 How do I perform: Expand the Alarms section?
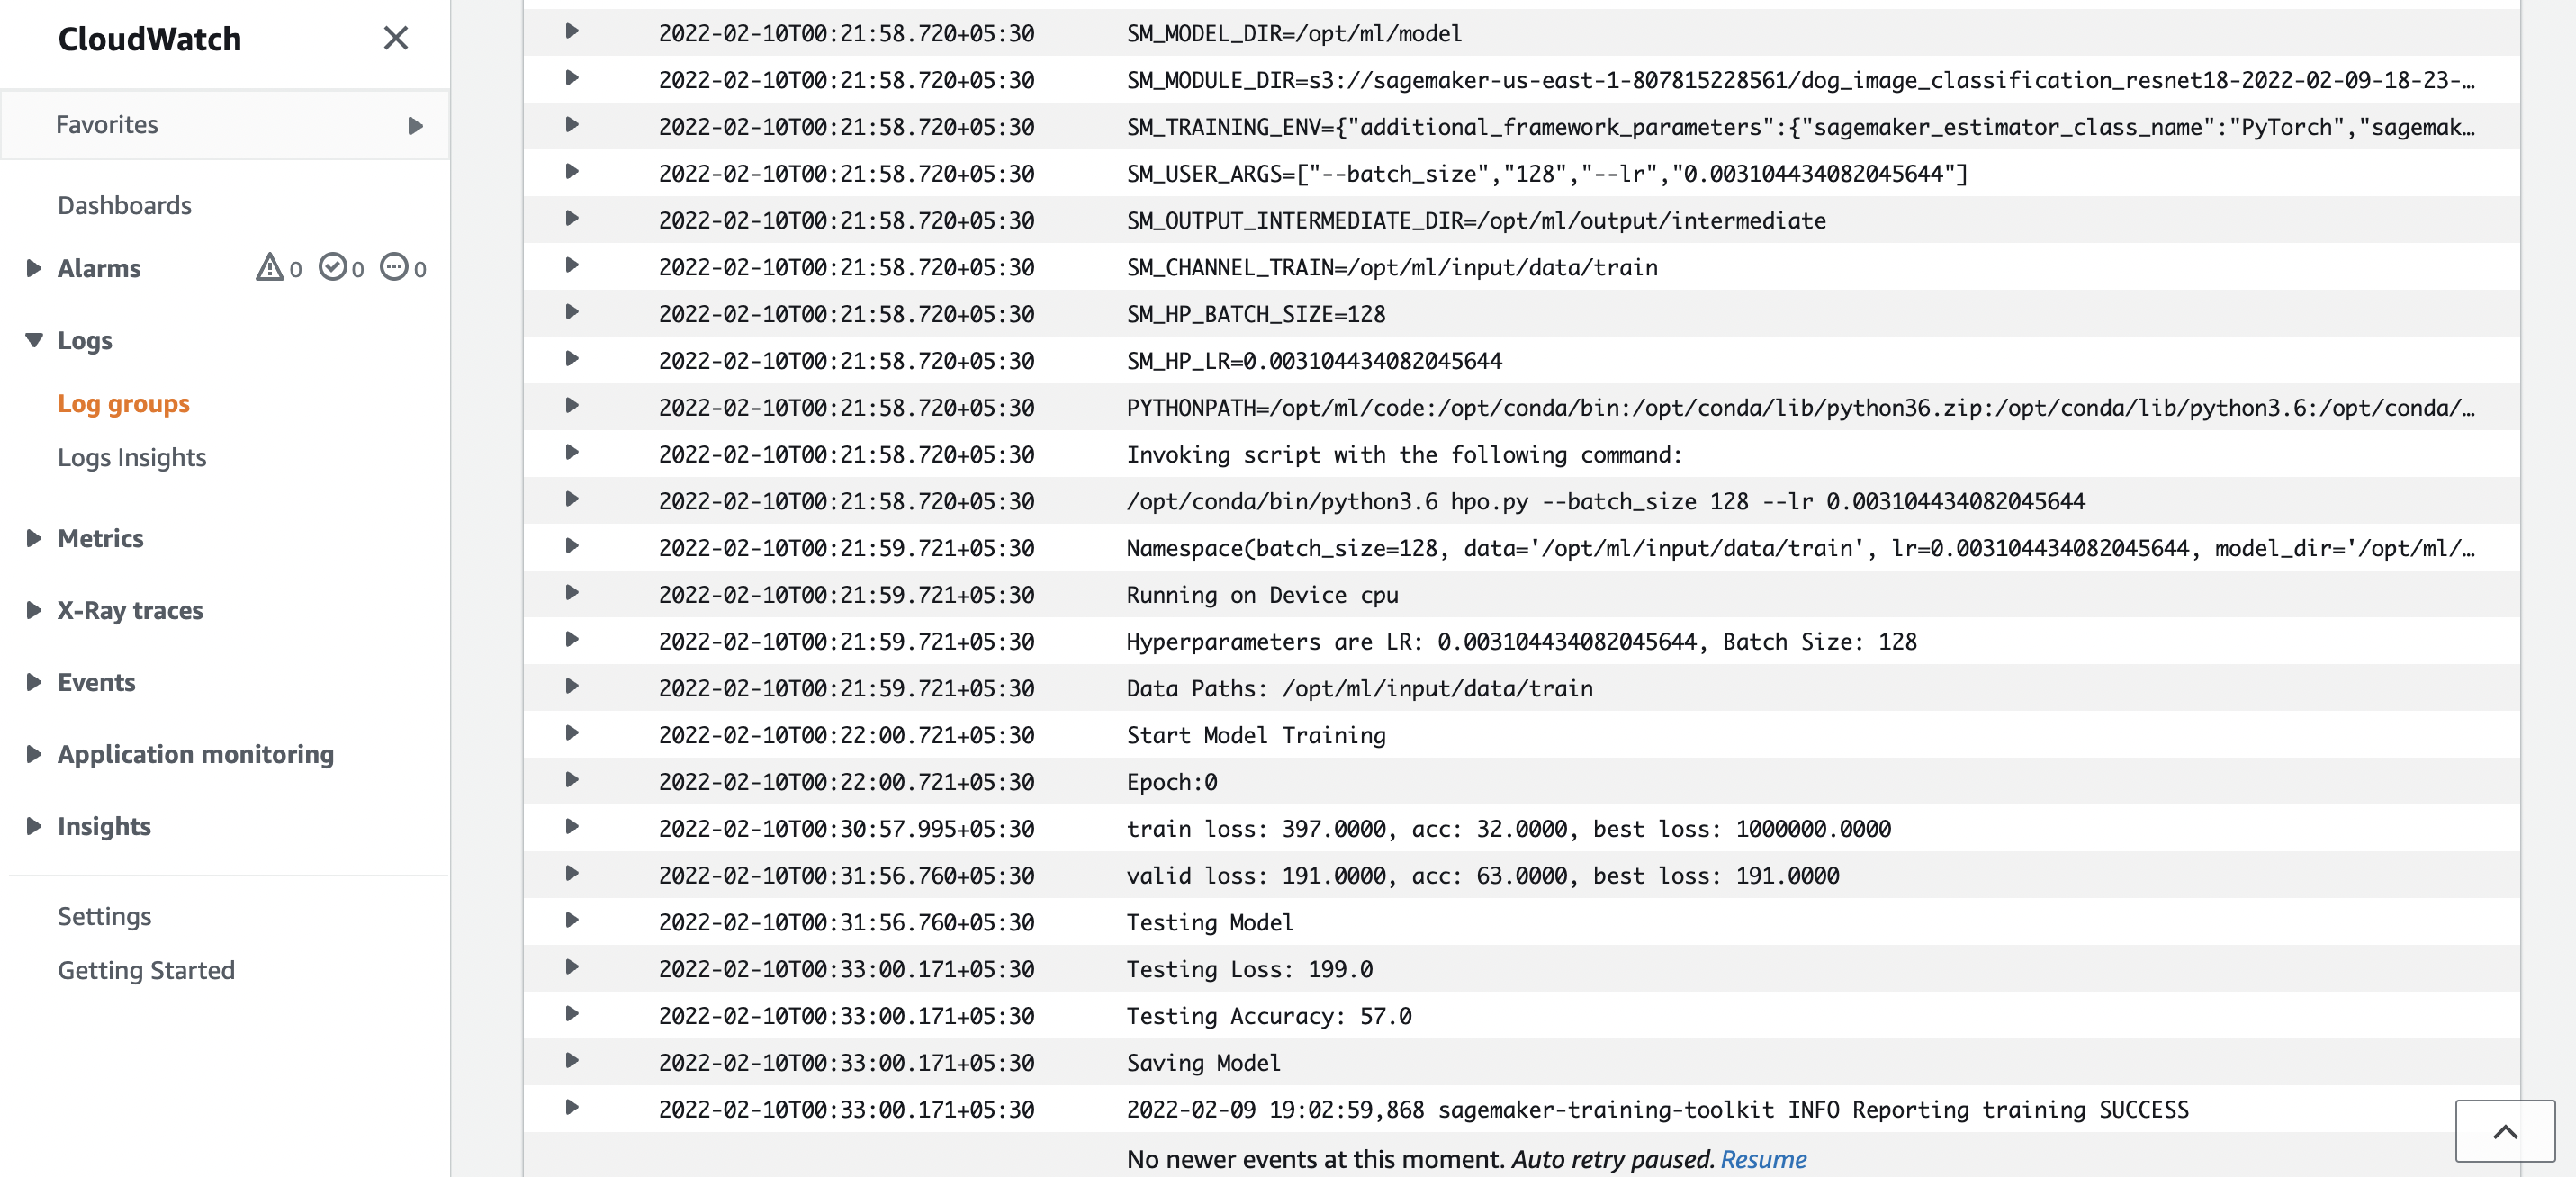33,267
